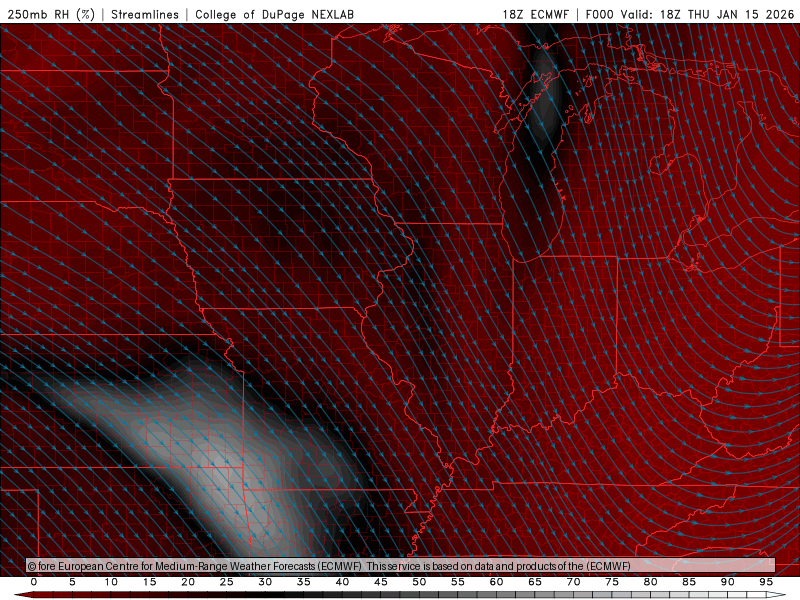Click the colorbar label '30'

point(265,582)
